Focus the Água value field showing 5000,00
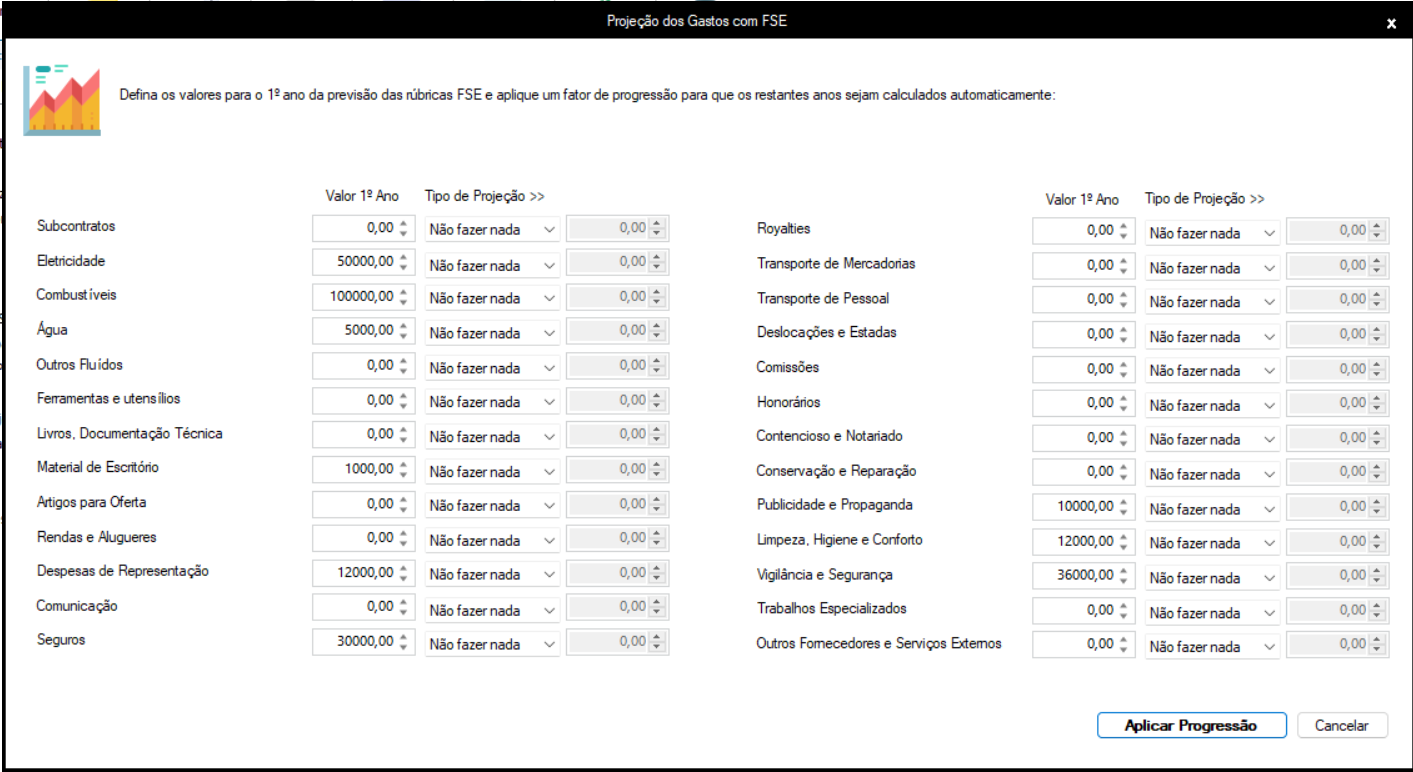The width and height of the screenshot is (1413, 772). click(x=363, y=331)
